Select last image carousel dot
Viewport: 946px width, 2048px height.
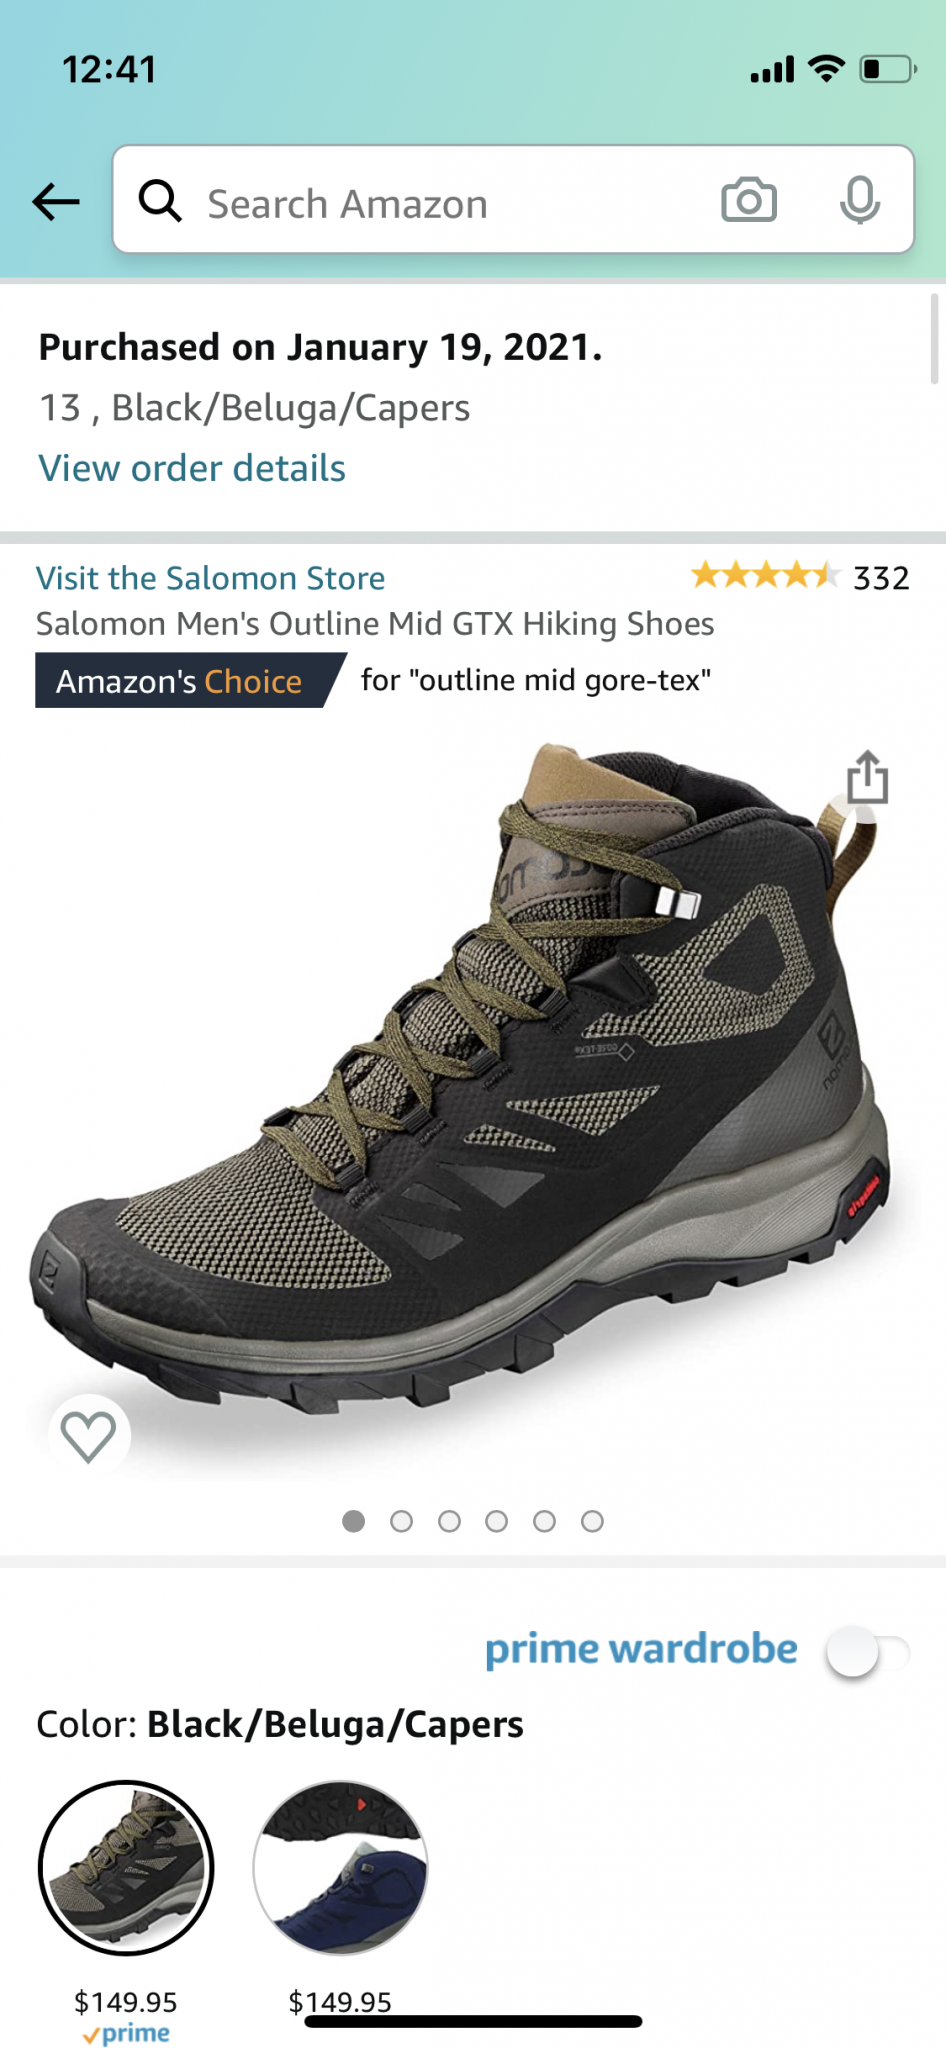coord(592,1521)
